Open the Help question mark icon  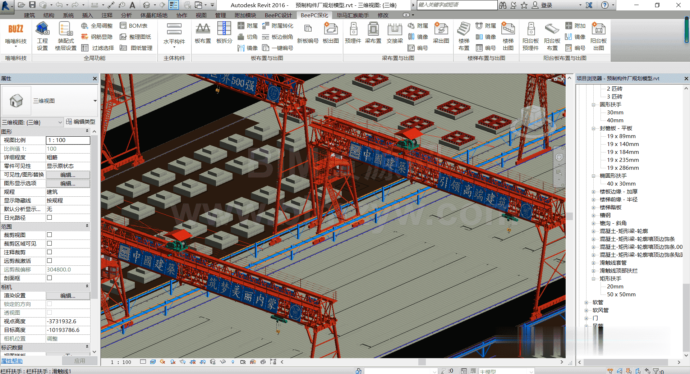605,5
